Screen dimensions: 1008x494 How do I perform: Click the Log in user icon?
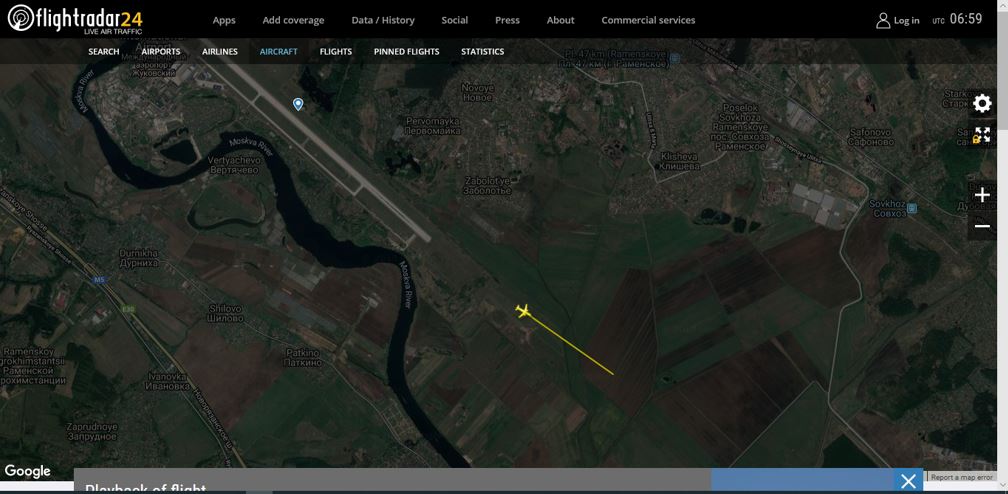pos(883,20)
